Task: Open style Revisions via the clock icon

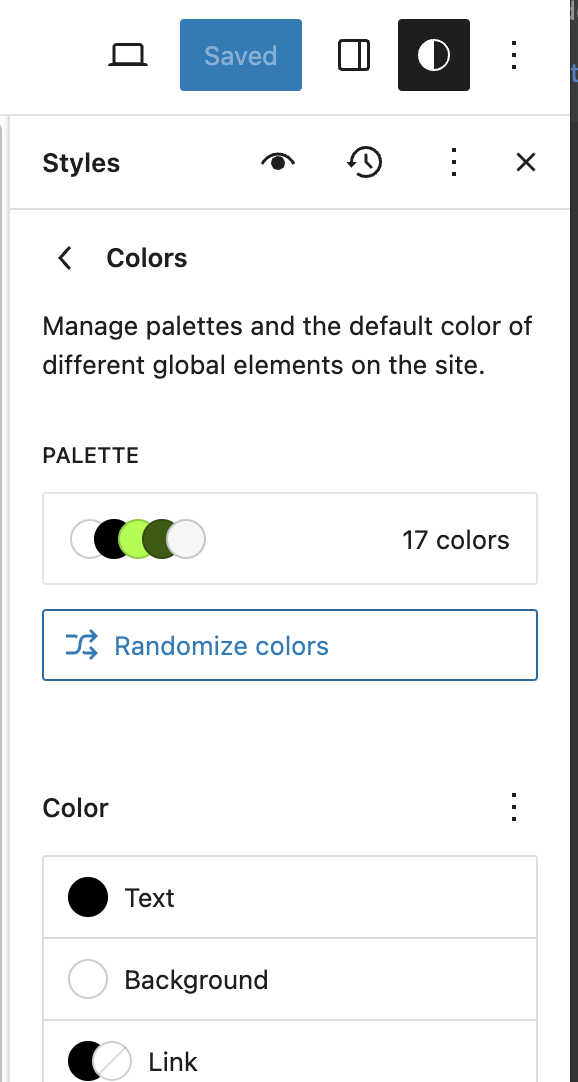Action: pyautogui.click(x=364, y=161)
